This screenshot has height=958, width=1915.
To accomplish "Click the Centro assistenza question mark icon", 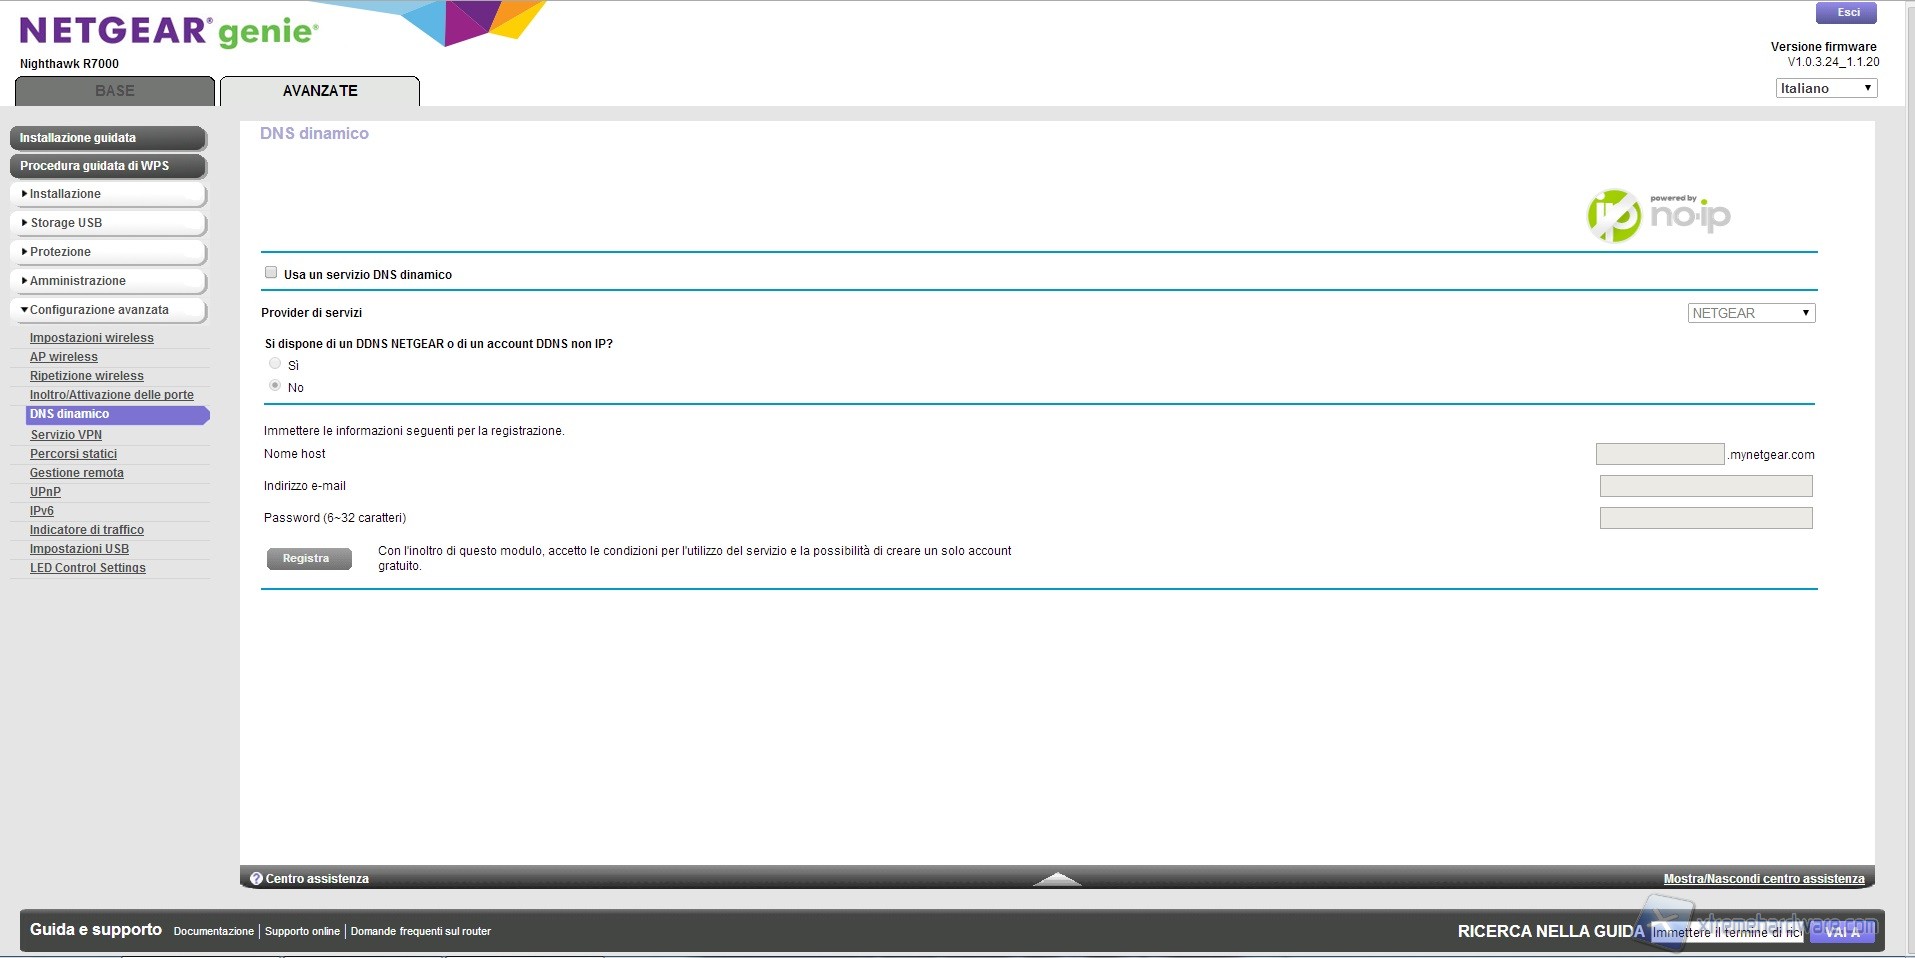I will [256, 879].
